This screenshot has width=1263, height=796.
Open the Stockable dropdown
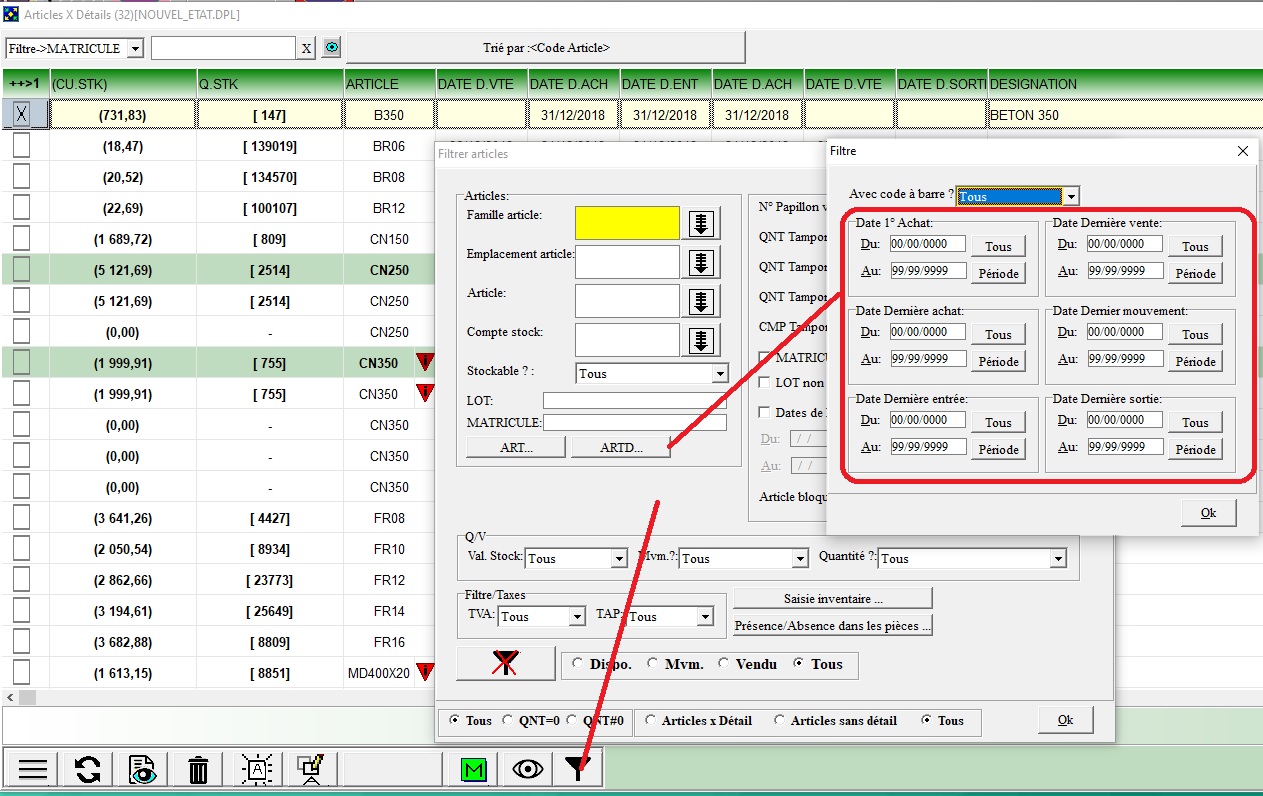pyautogui.click(x=719, y=373)
